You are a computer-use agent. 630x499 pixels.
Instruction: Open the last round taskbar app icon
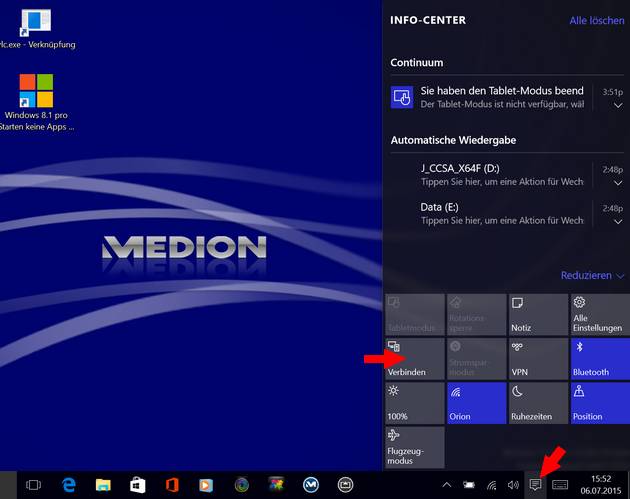point(345,485)
